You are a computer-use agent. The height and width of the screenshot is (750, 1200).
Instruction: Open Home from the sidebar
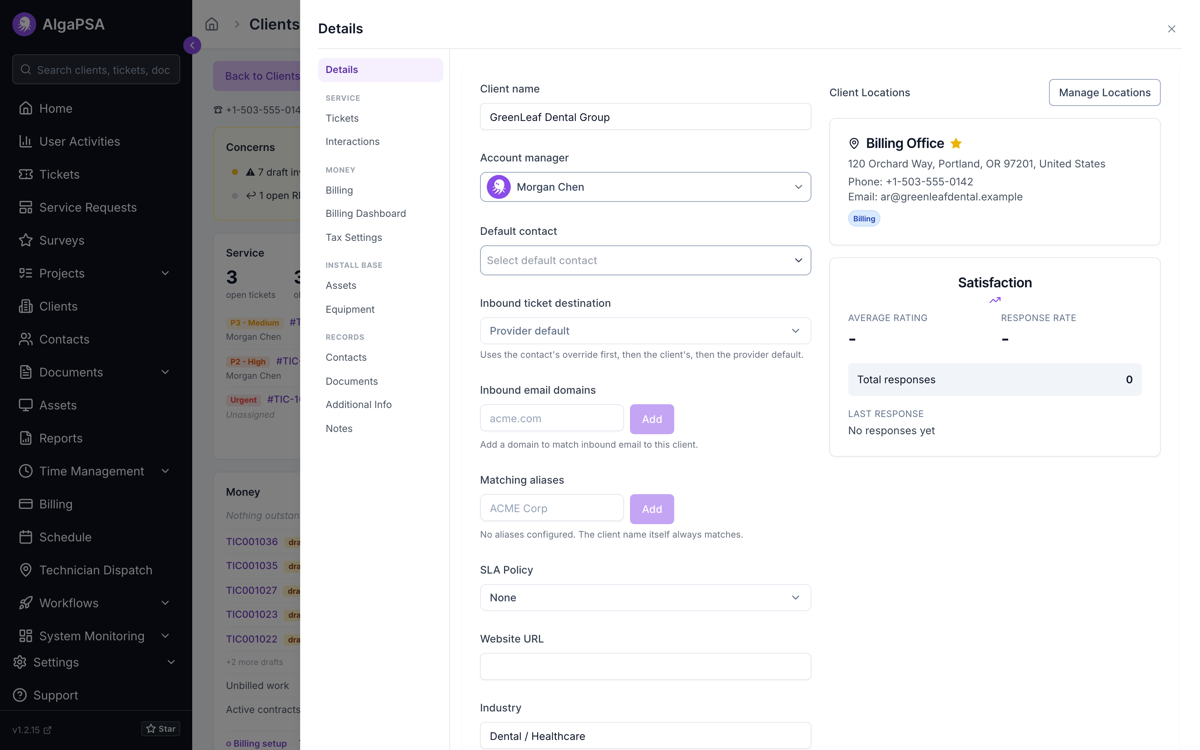[x=55, y=108]
